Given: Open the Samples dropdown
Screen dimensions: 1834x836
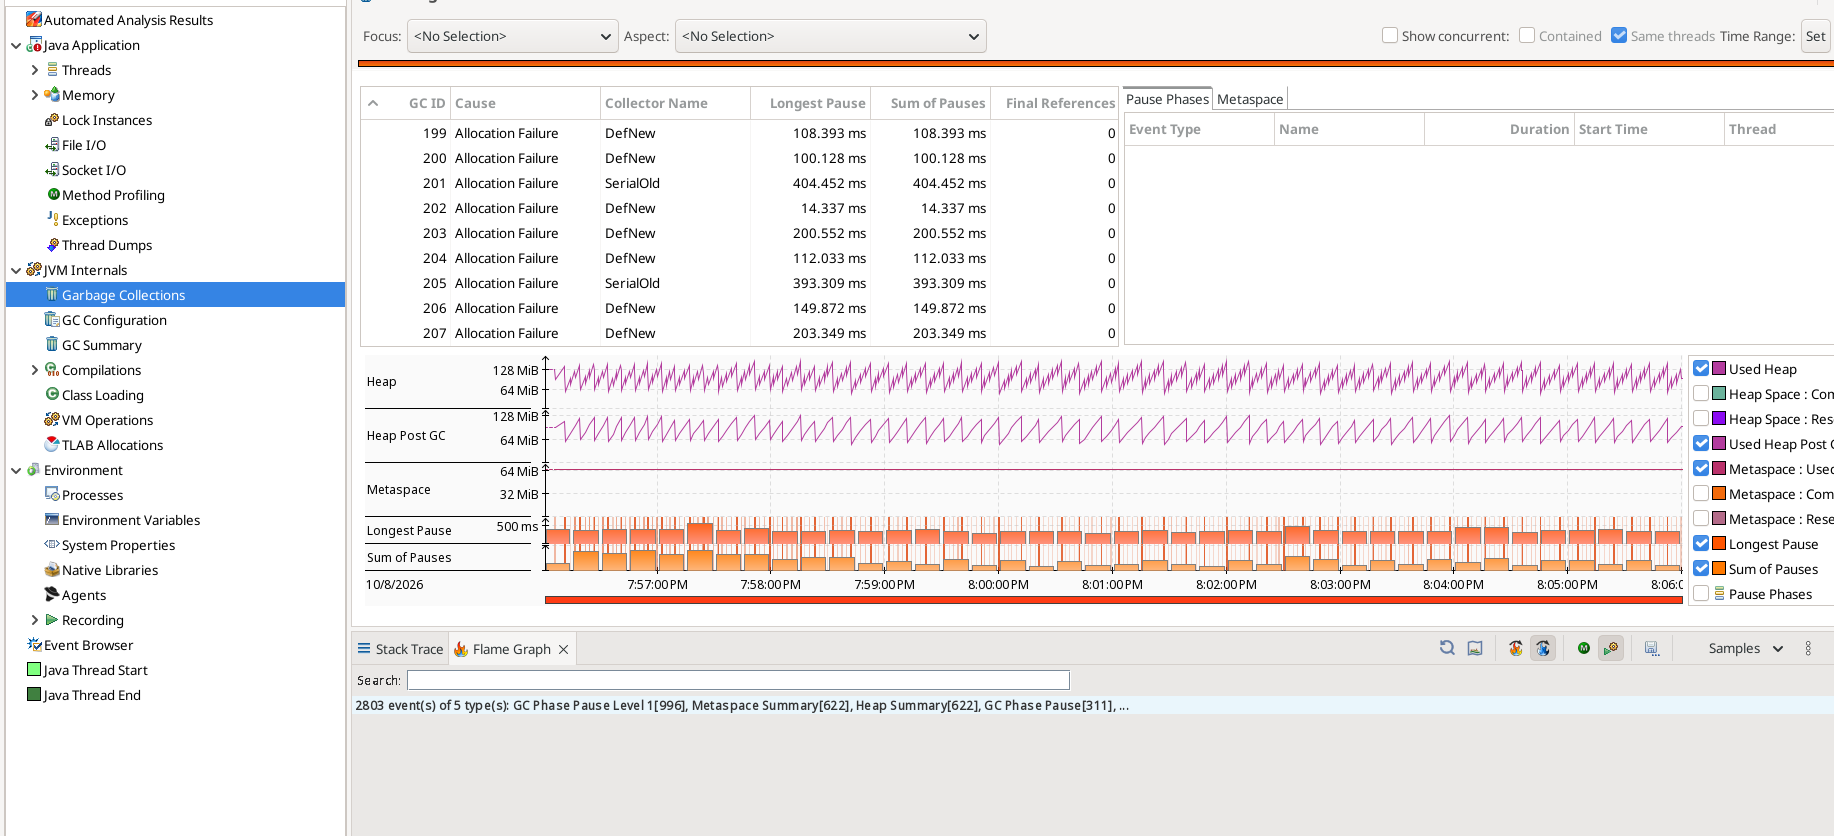Looking at the screenshot, I should pos(1745,648).
